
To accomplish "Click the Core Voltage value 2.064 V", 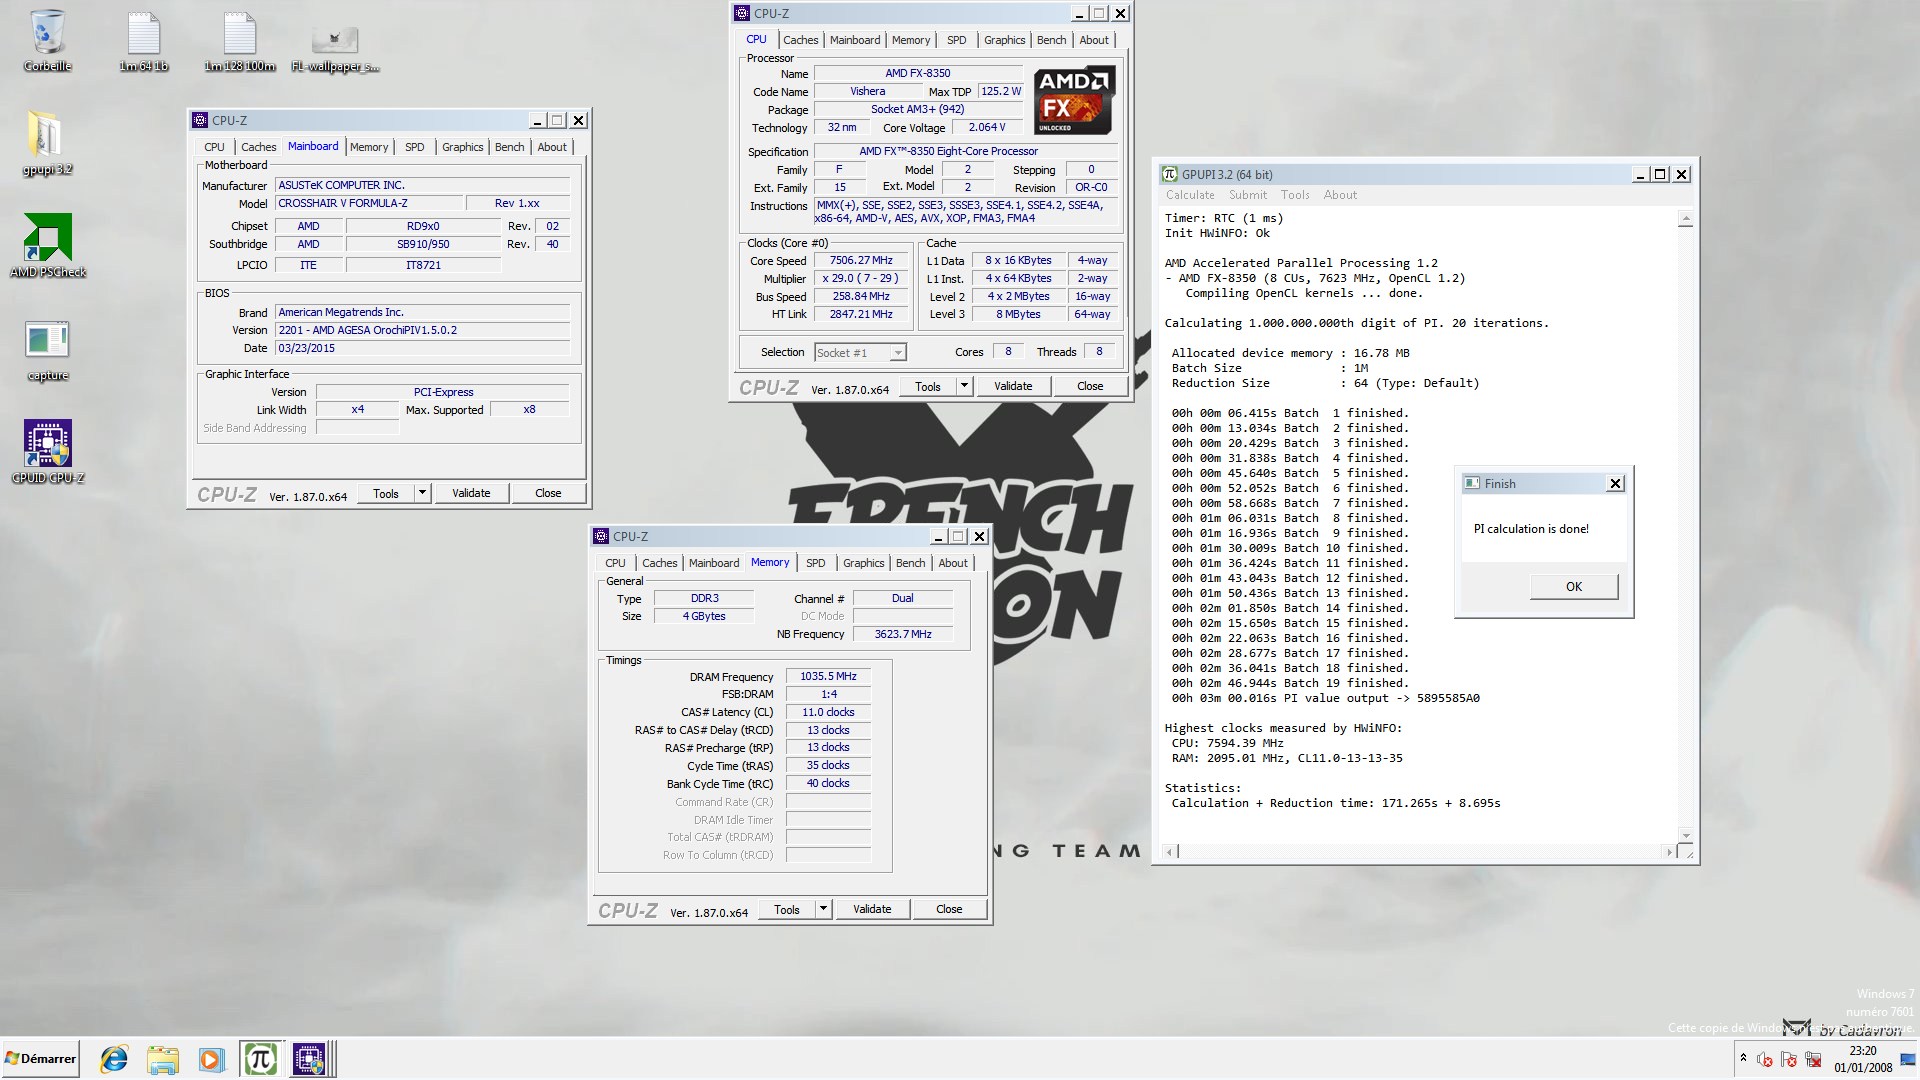I will [x=987, y=127].
